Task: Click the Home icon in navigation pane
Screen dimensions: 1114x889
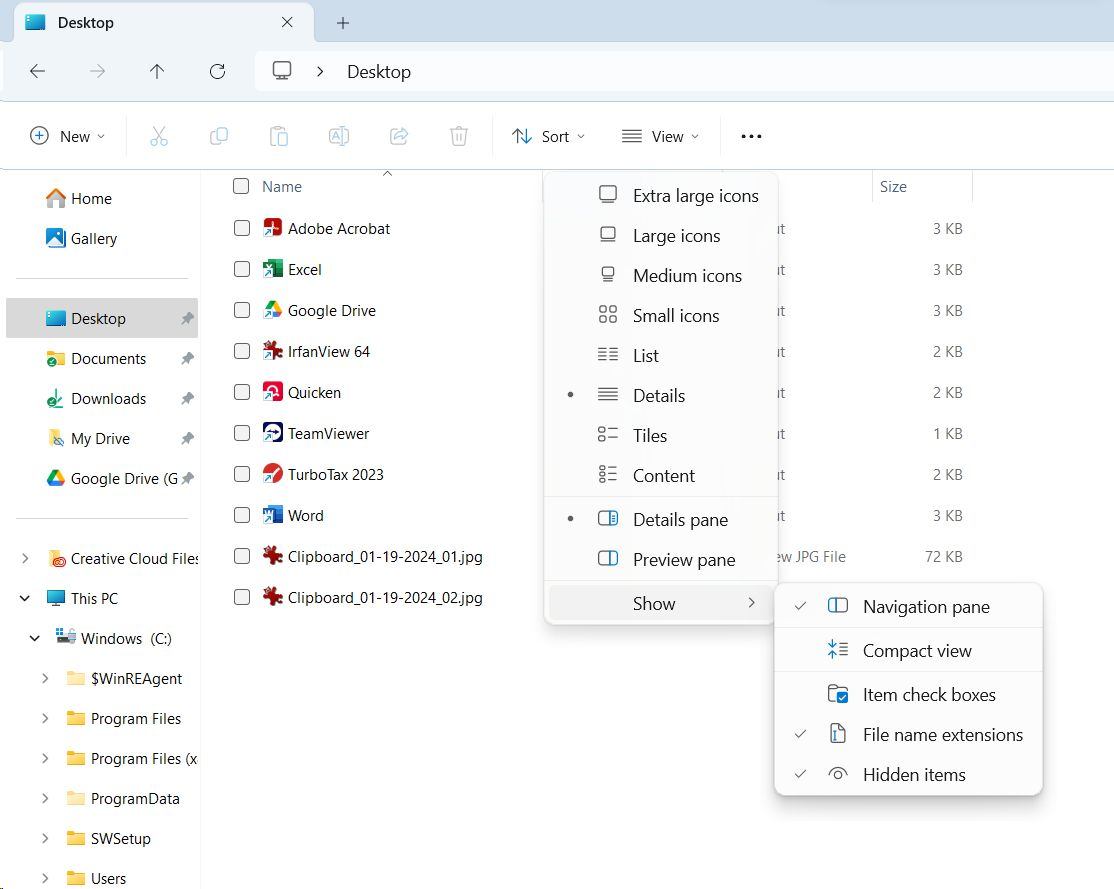Action: [55, 198]
